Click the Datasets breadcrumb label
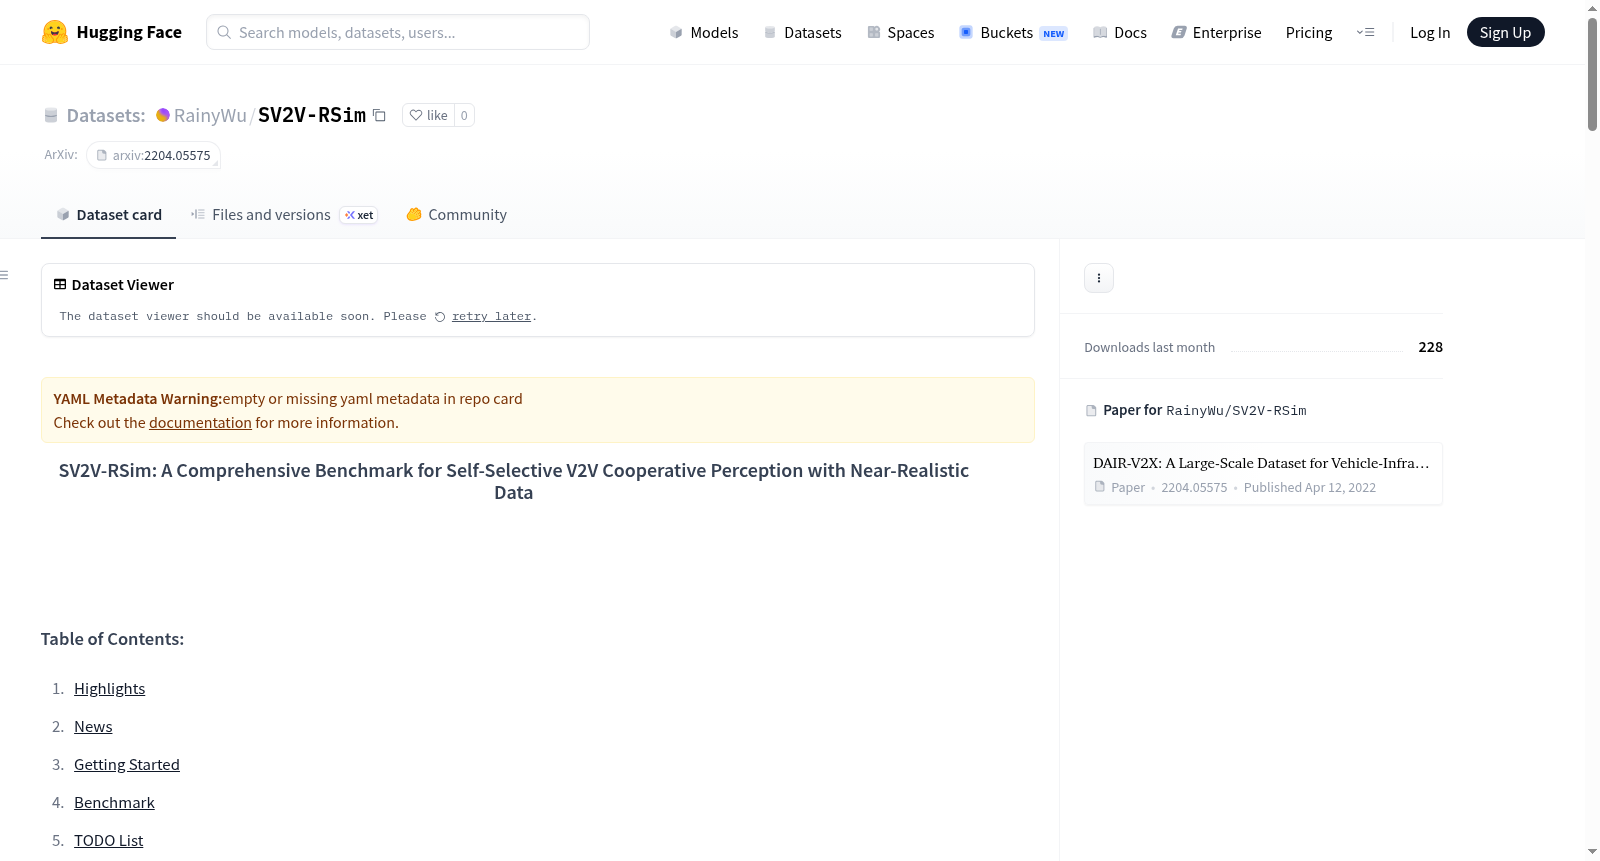The width and height of the screenshot is (1600, 861). pos(106,115)
